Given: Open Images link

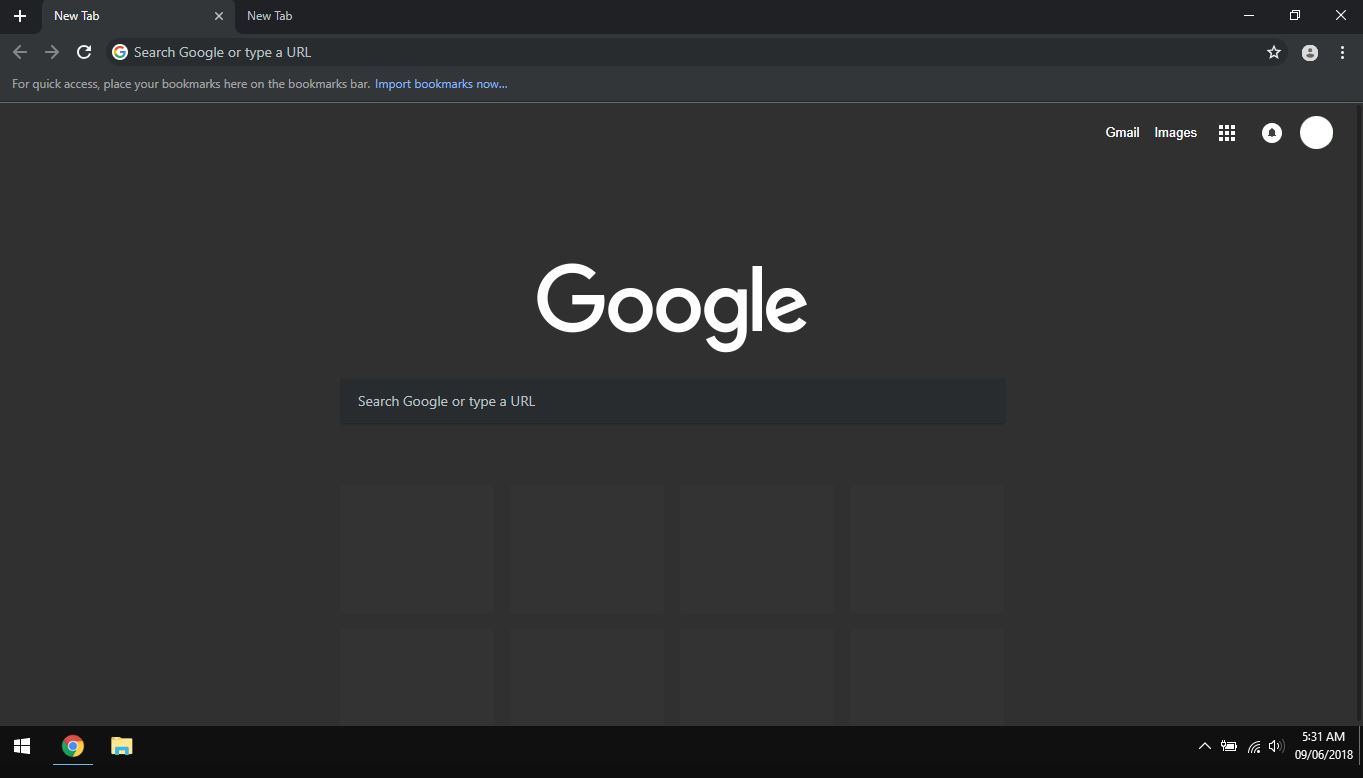Looking at the screenshot, I should click(1175, 132).
